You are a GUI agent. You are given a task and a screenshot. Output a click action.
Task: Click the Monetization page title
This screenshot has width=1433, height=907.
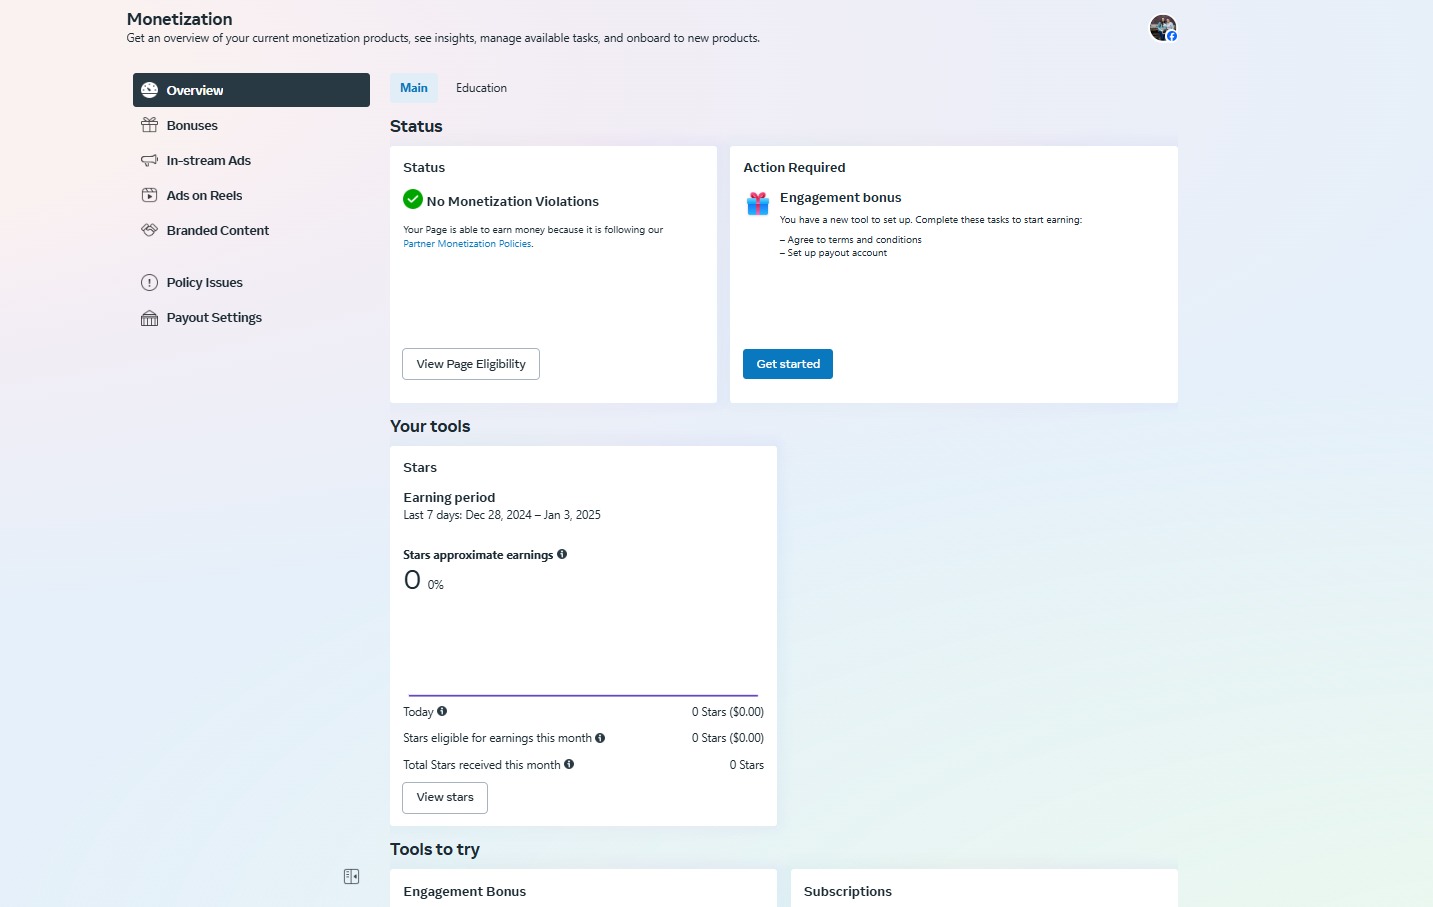tap(180, 19)
